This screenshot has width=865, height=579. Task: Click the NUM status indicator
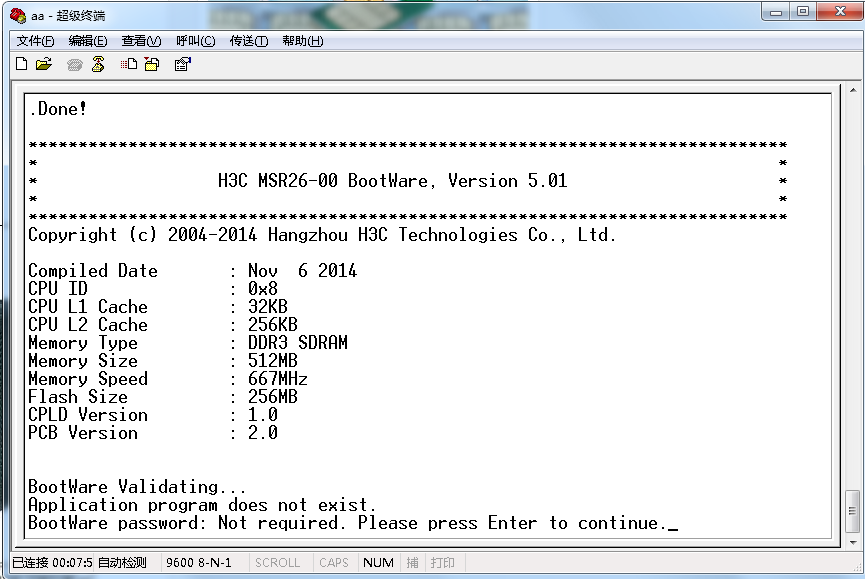pyautogui.click(x=378, y=562)
